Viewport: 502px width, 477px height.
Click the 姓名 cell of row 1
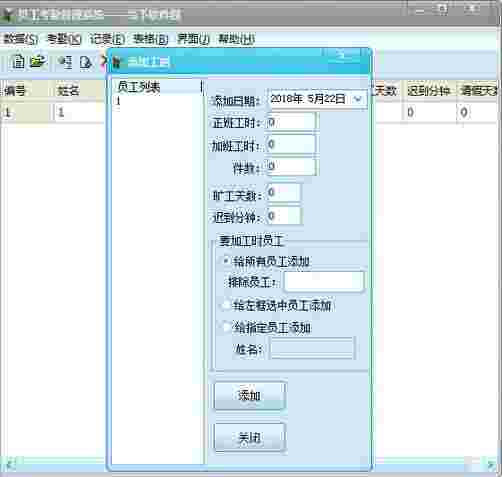(80, 113)
